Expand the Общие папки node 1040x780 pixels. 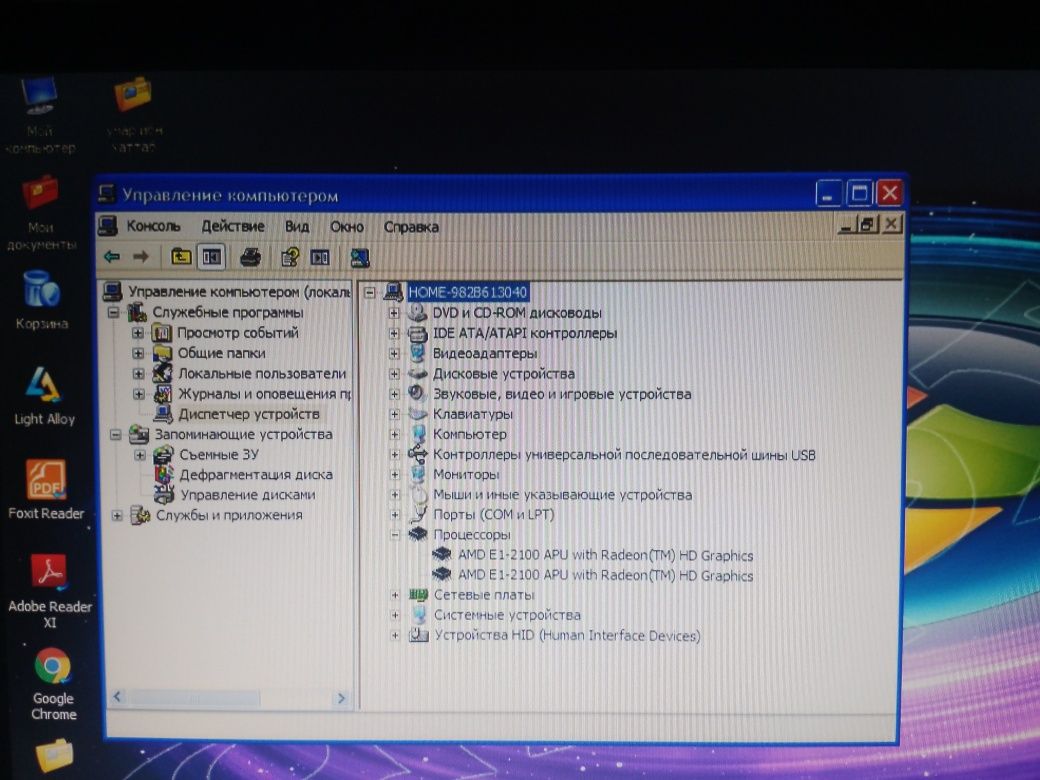coord(138,353)
